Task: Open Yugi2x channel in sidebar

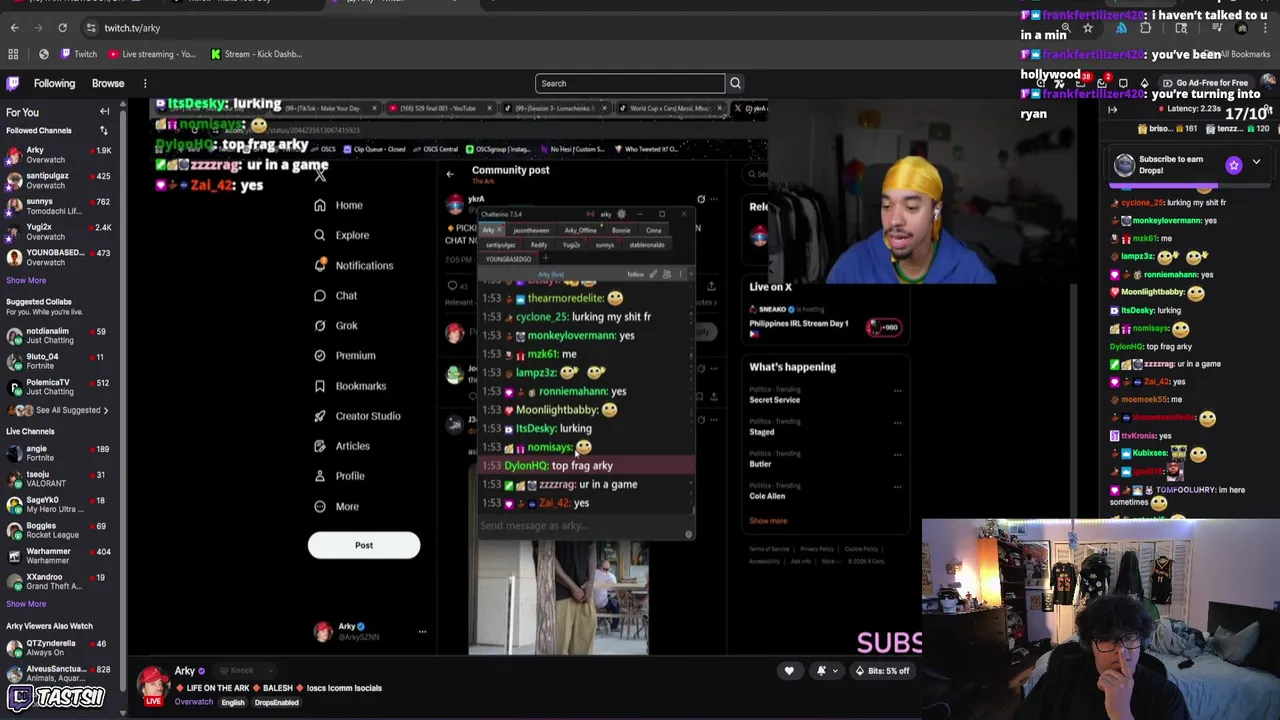Action: click(x=60, y=232)
